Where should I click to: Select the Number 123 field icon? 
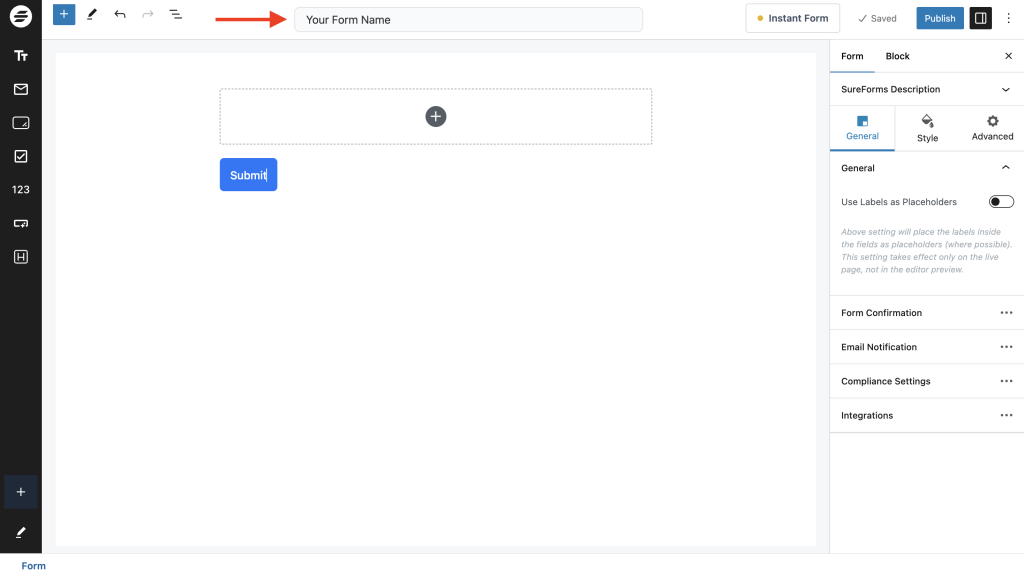[x=20, y=189]
